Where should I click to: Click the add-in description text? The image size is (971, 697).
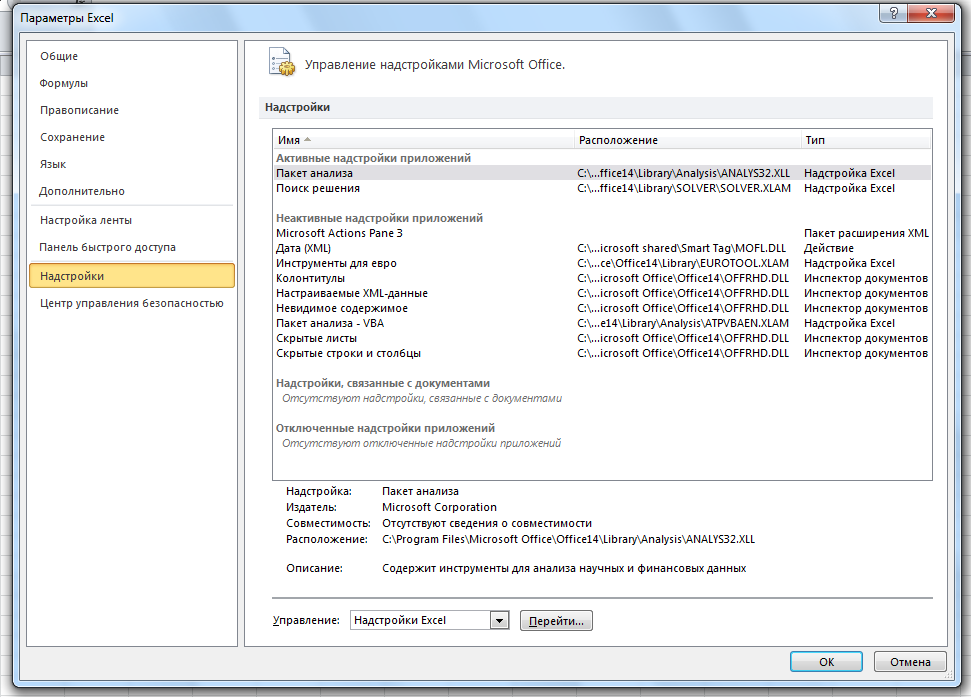[564, 568]
